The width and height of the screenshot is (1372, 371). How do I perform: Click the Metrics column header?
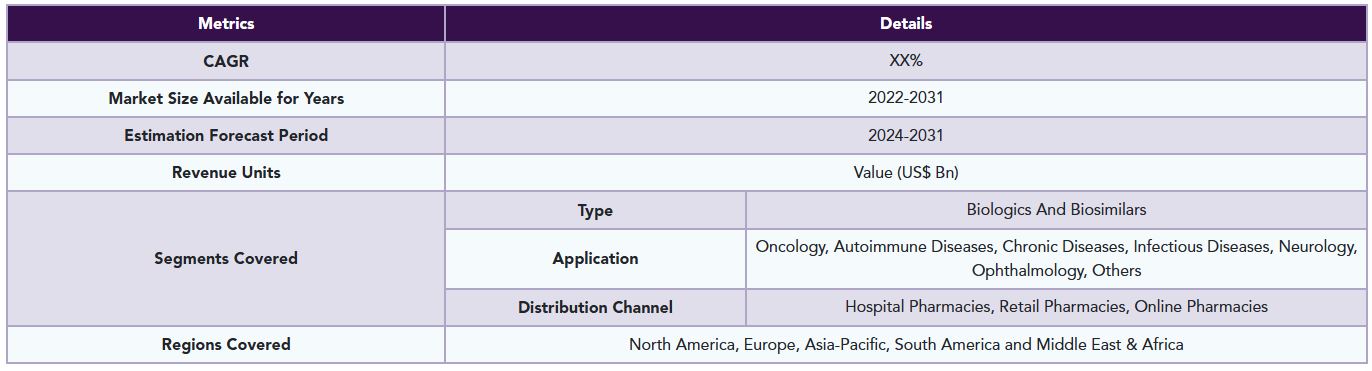(x=226, y=24)
